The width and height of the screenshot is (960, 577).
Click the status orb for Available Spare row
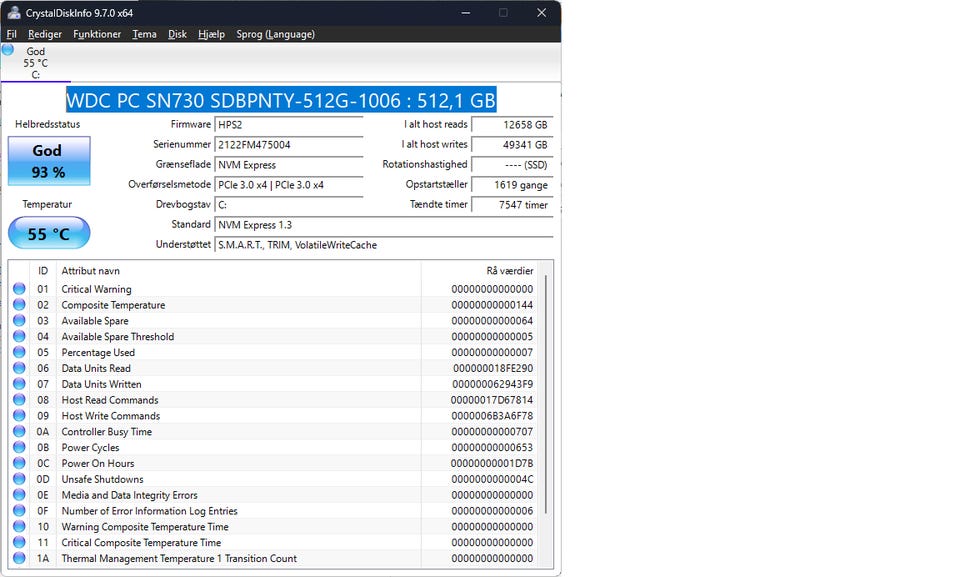tap(19, 320)
